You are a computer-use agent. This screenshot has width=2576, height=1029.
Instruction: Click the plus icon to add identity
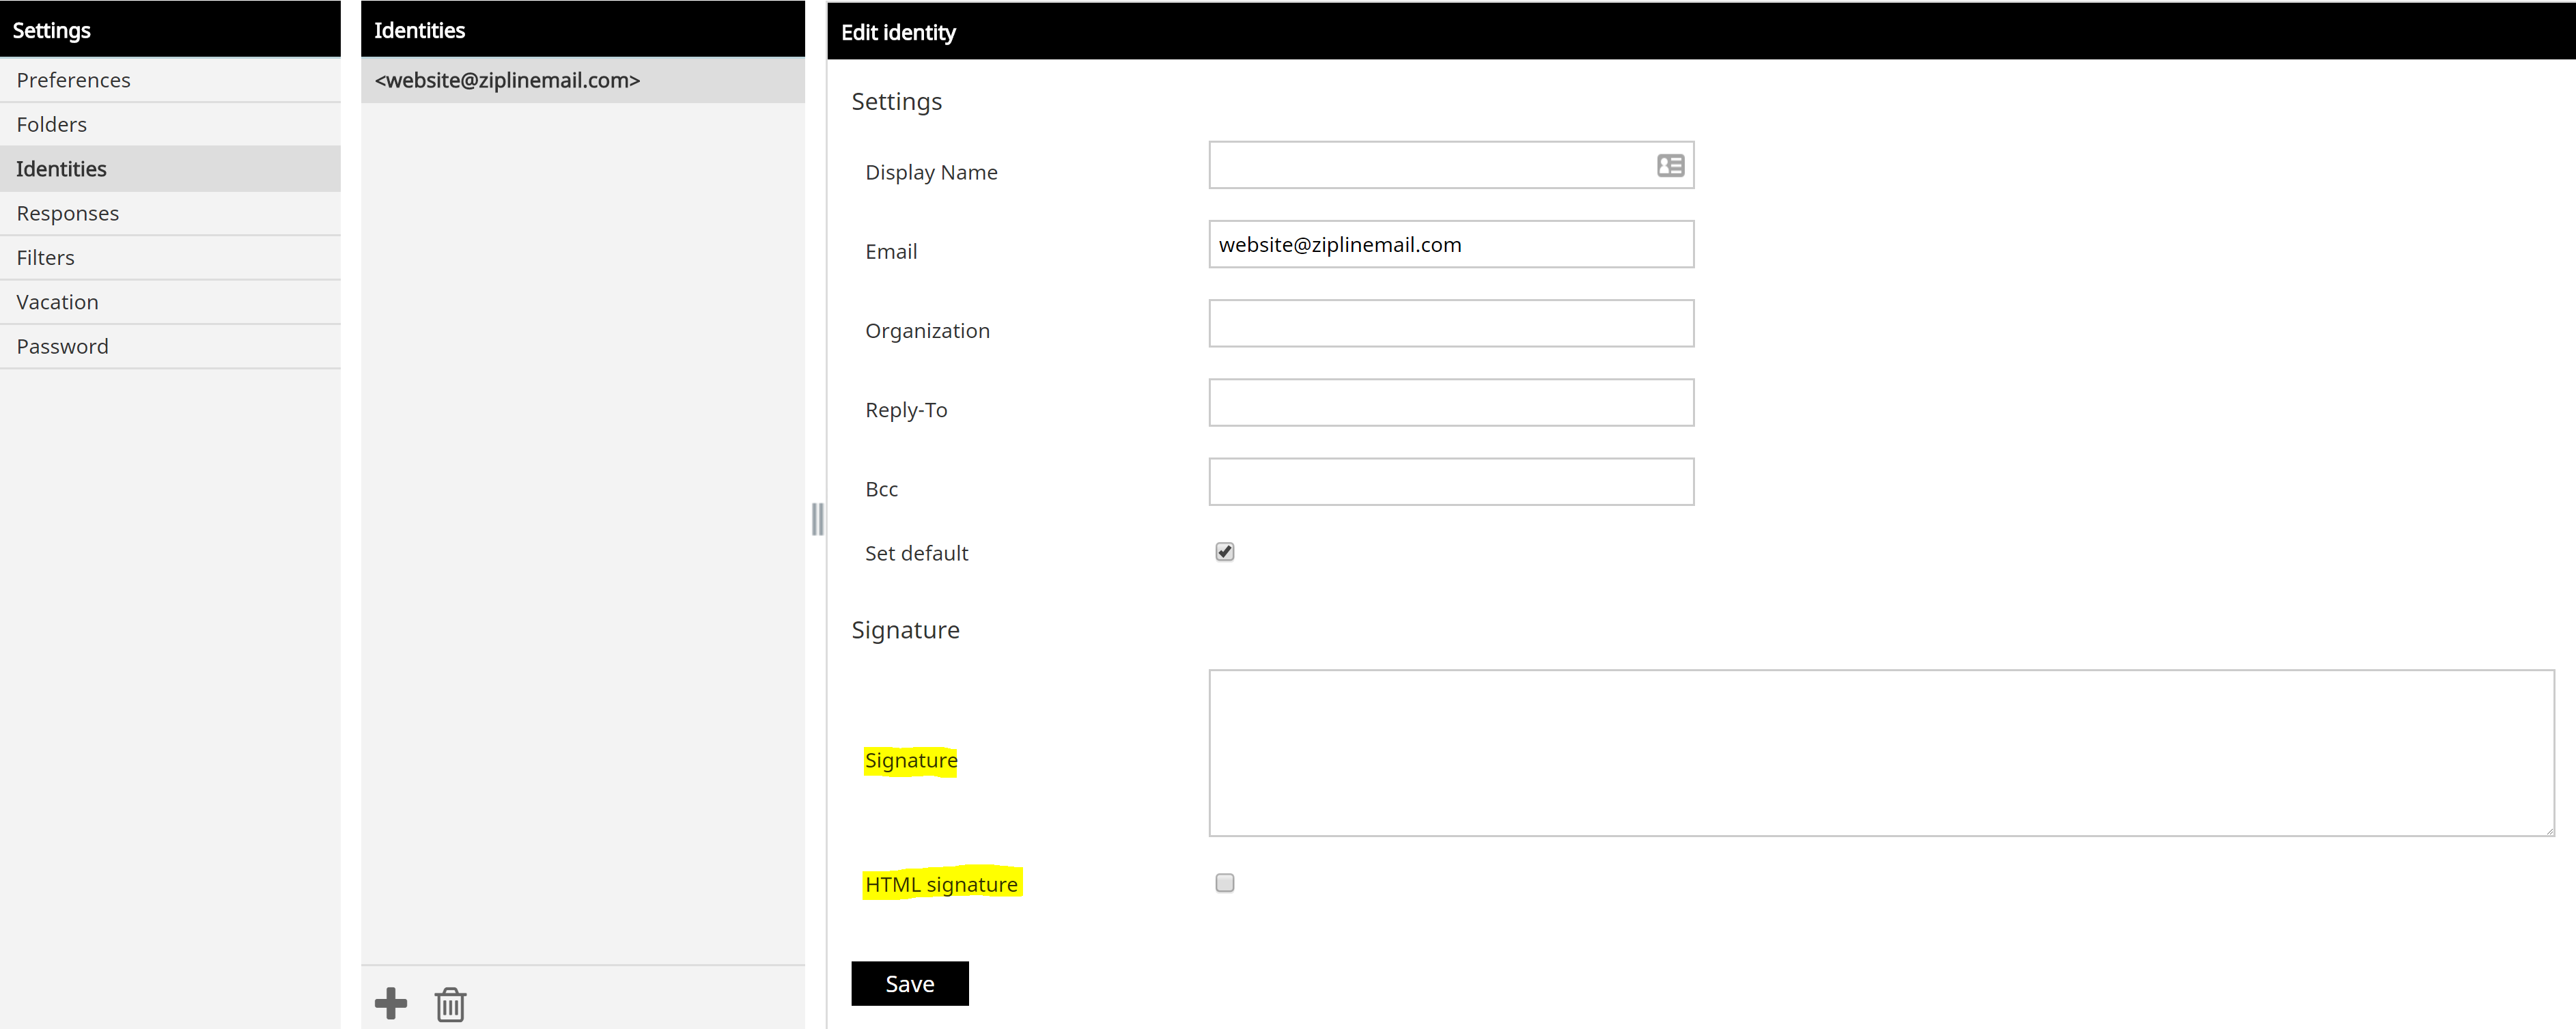(x=391, y=1003)
